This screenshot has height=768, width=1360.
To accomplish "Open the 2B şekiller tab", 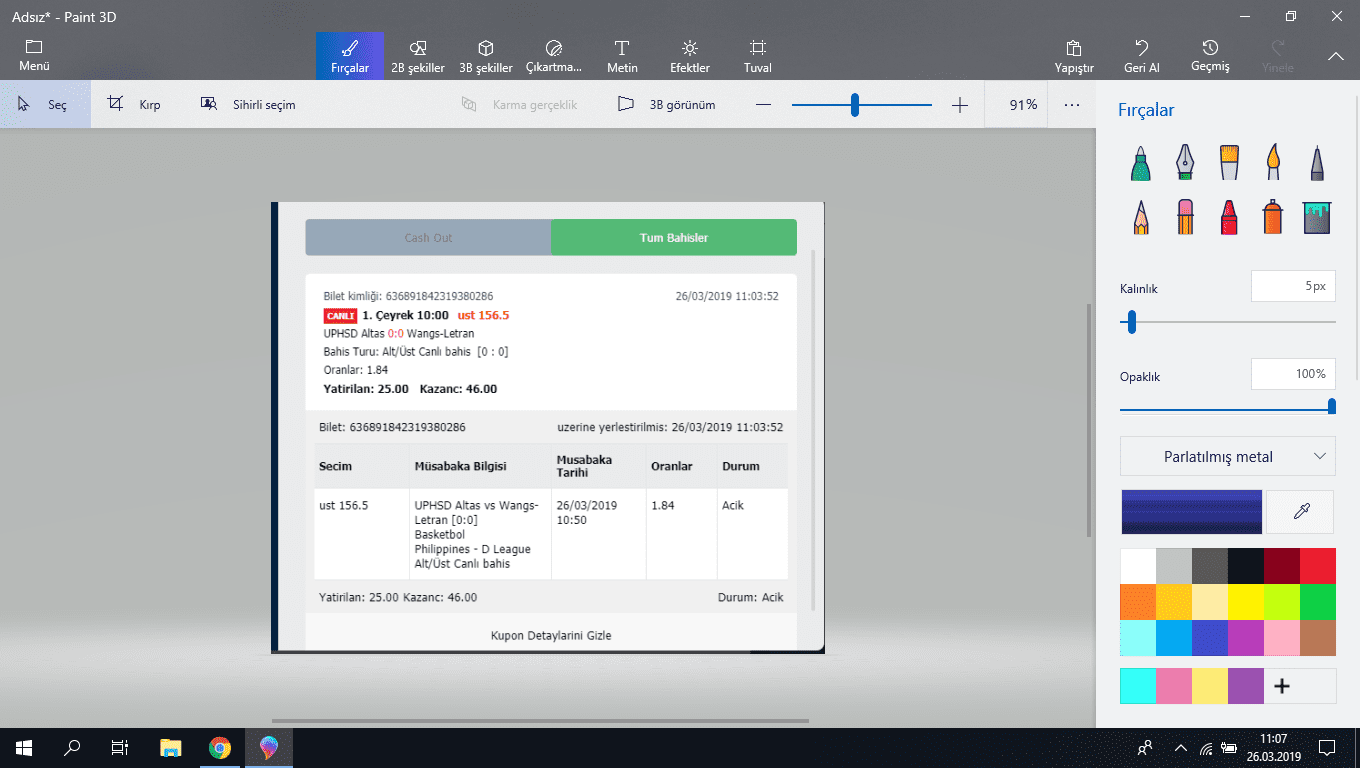I will (x=418, y=56).
